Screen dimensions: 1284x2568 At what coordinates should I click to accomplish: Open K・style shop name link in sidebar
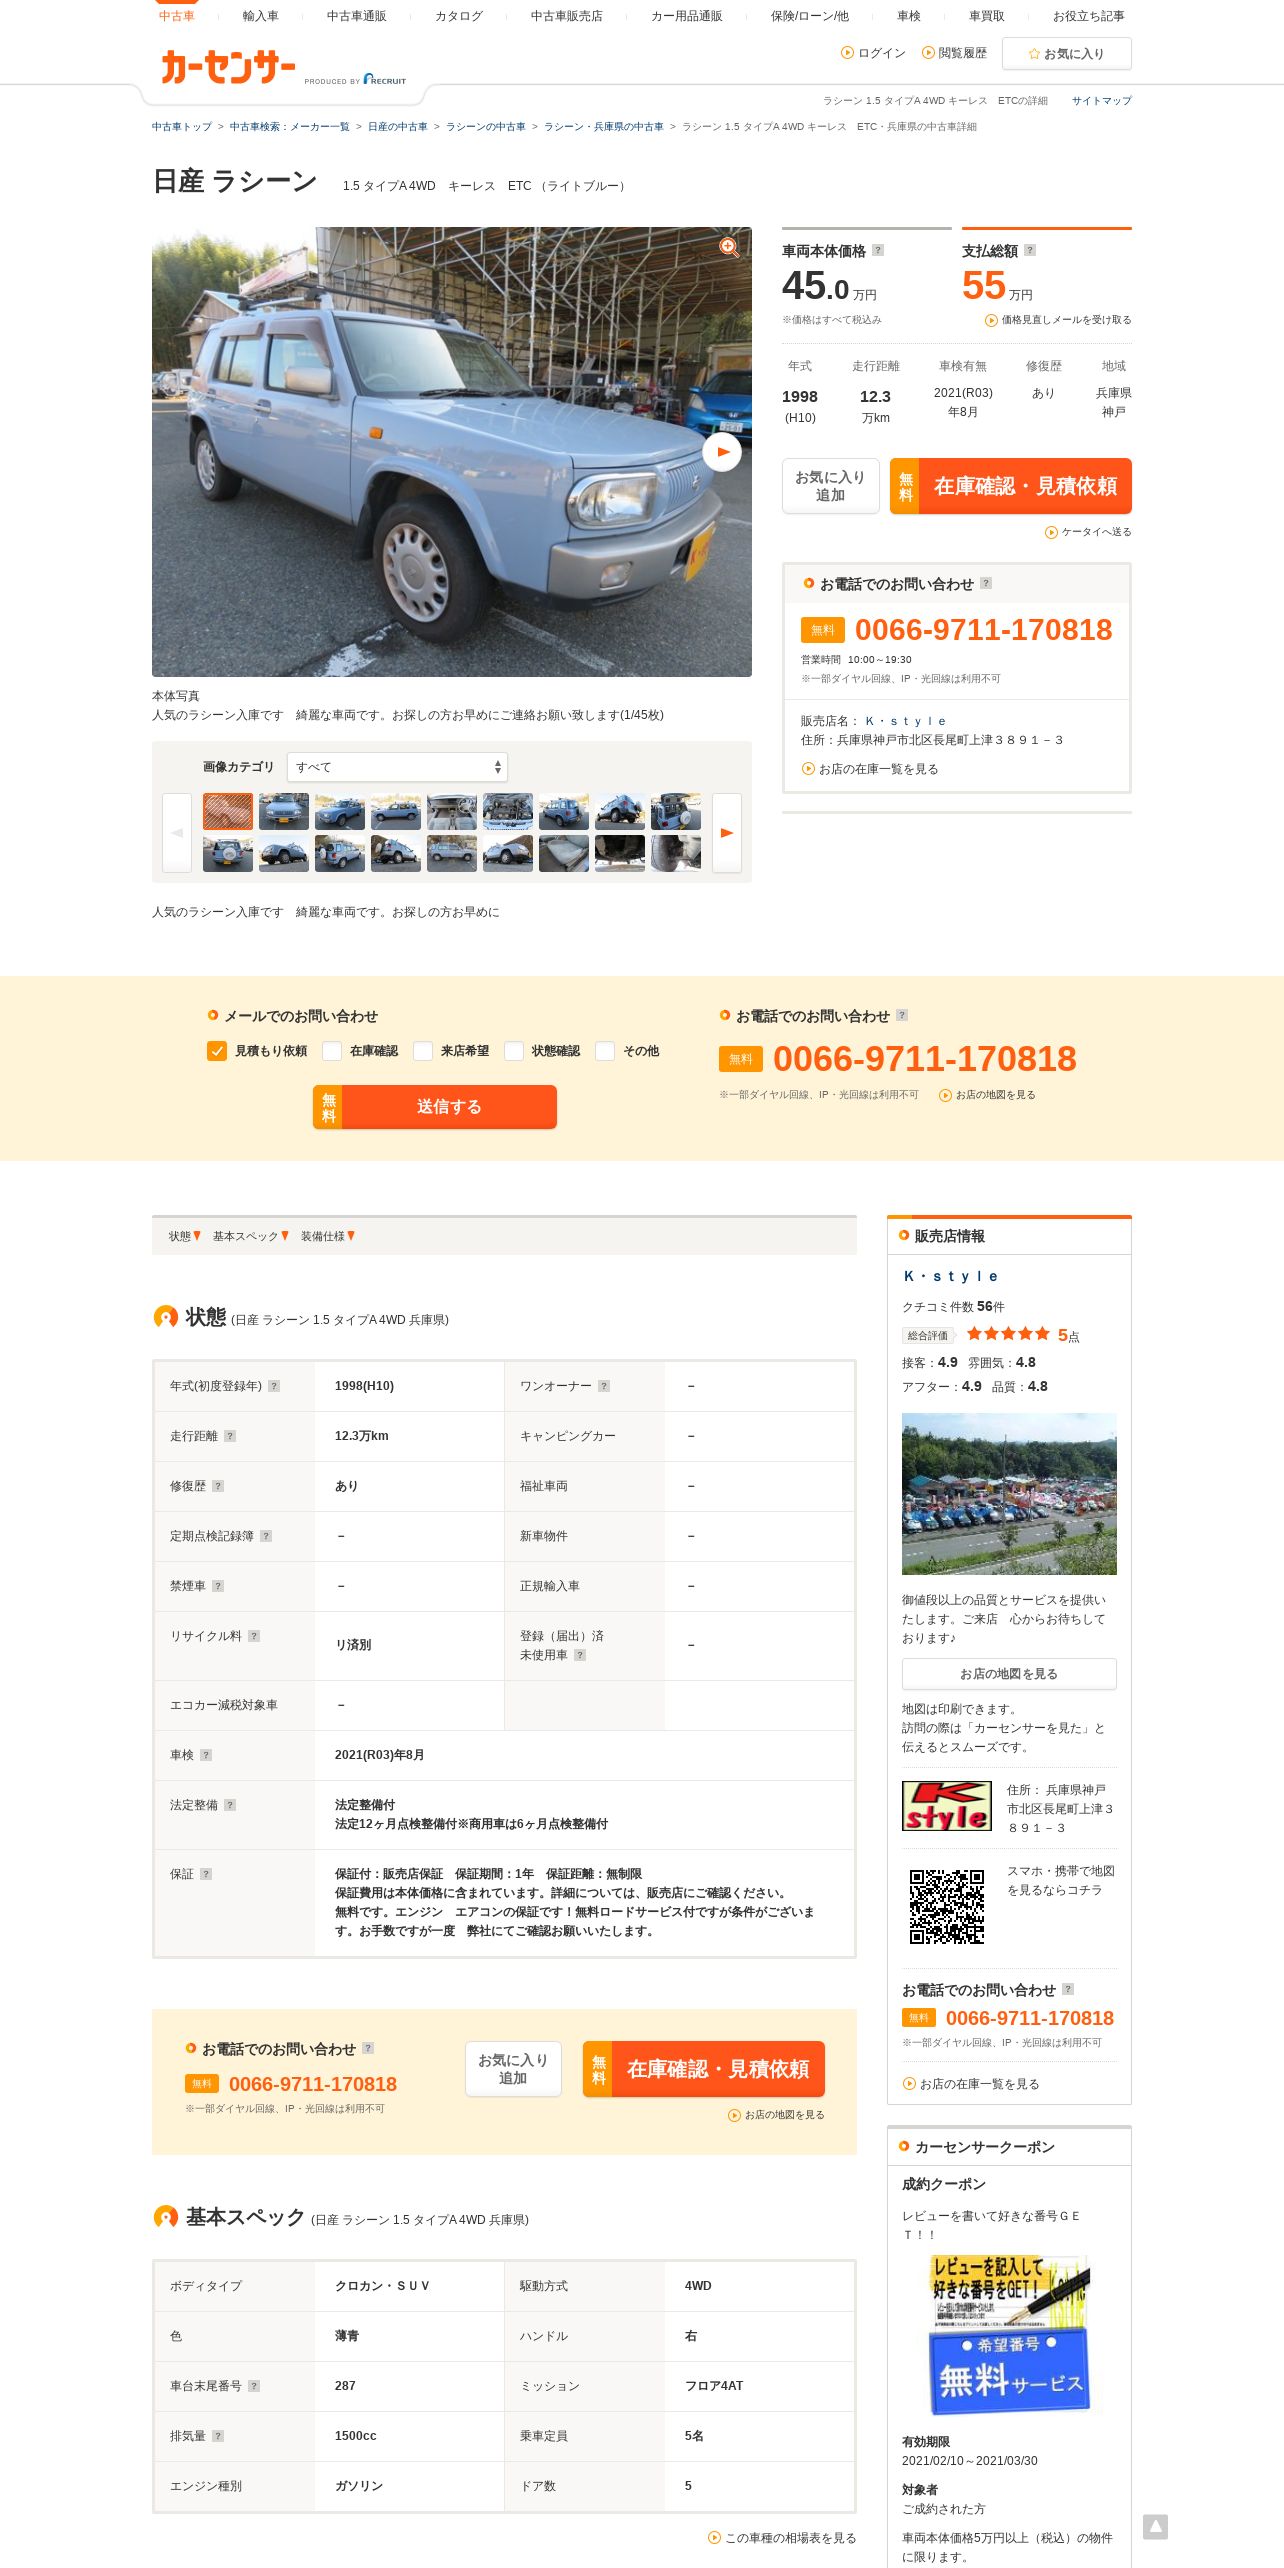click(951, 1276)
